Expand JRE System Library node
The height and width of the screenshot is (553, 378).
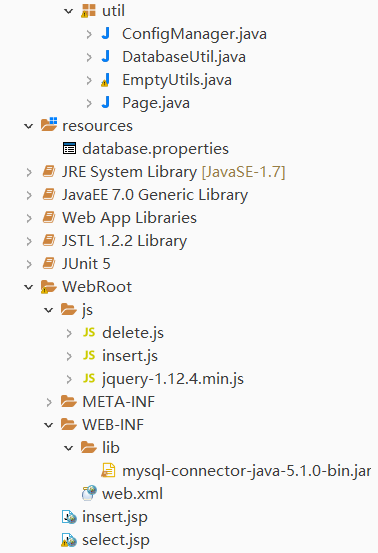coord(29,172)
